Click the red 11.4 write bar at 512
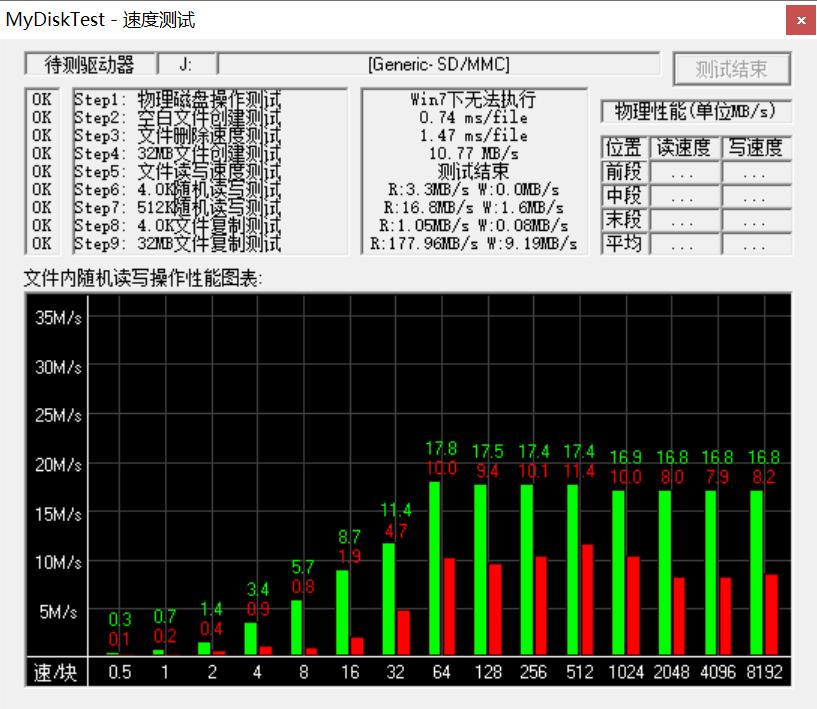817x709 pixels. click(x=587, y=600)
